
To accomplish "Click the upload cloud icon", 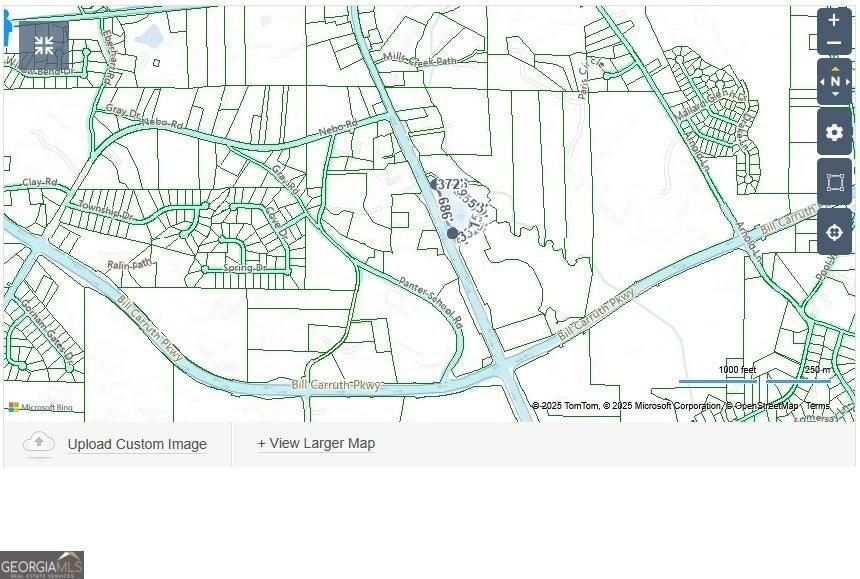I will [38, 444].
